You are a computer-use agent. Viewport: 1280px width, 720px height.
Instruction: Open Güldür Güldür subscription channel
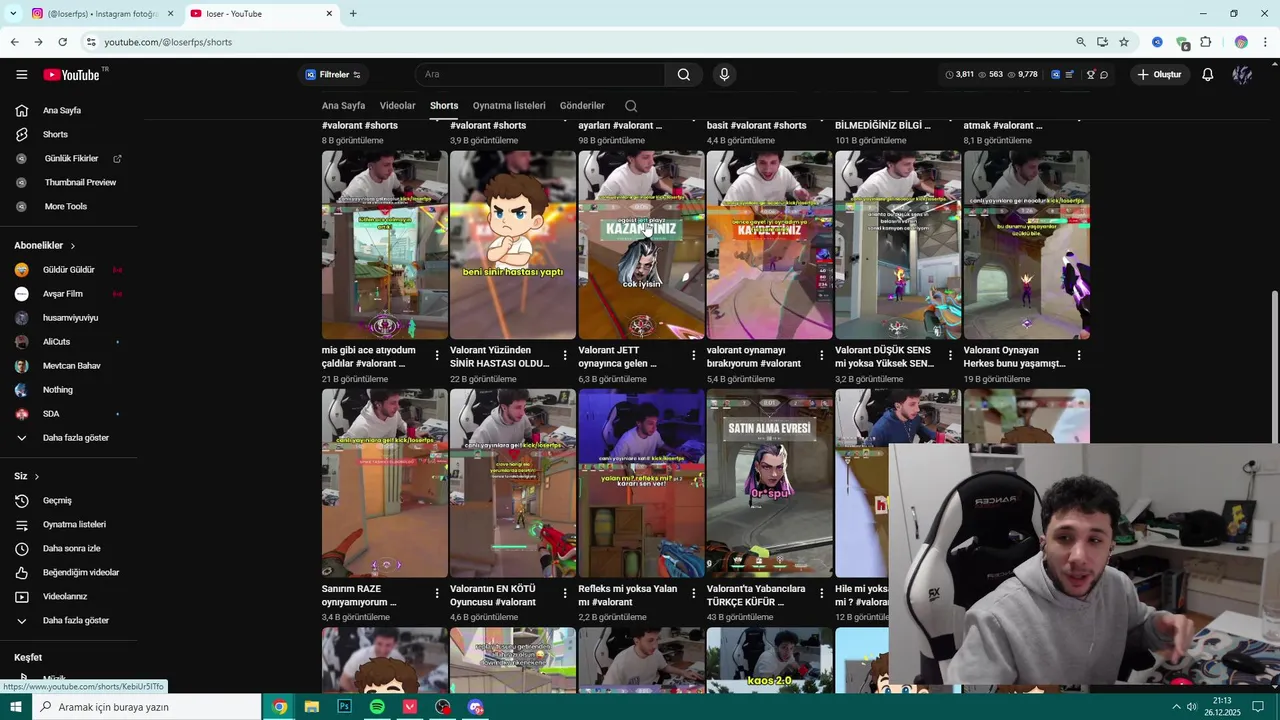click(x=68, y=270)
